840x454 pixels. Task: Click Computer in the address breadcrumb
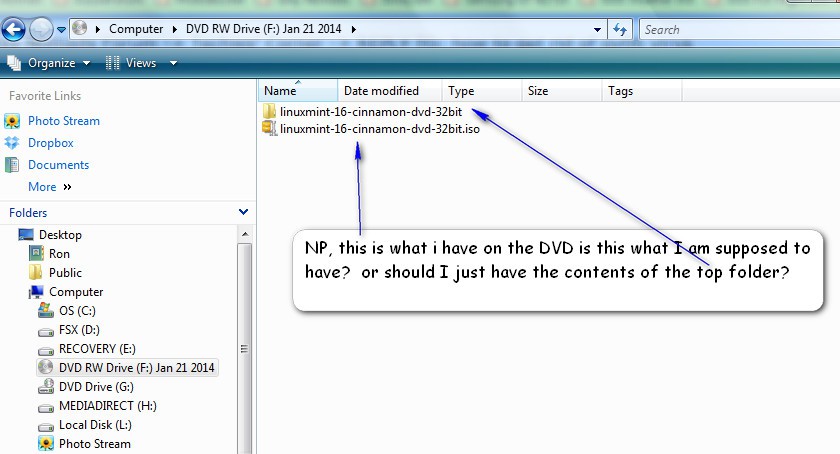pyautogui.click(x=135, y=29)
